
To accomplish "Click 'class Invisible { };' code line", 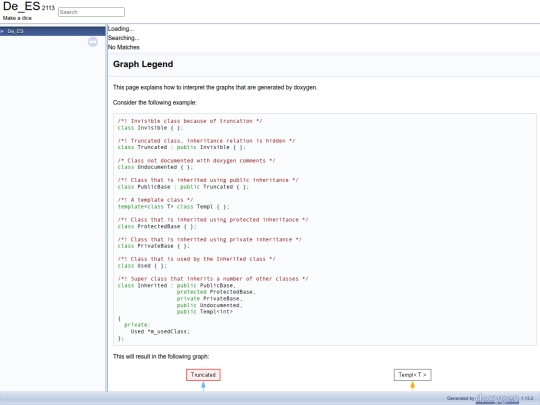I will [150, 128].
